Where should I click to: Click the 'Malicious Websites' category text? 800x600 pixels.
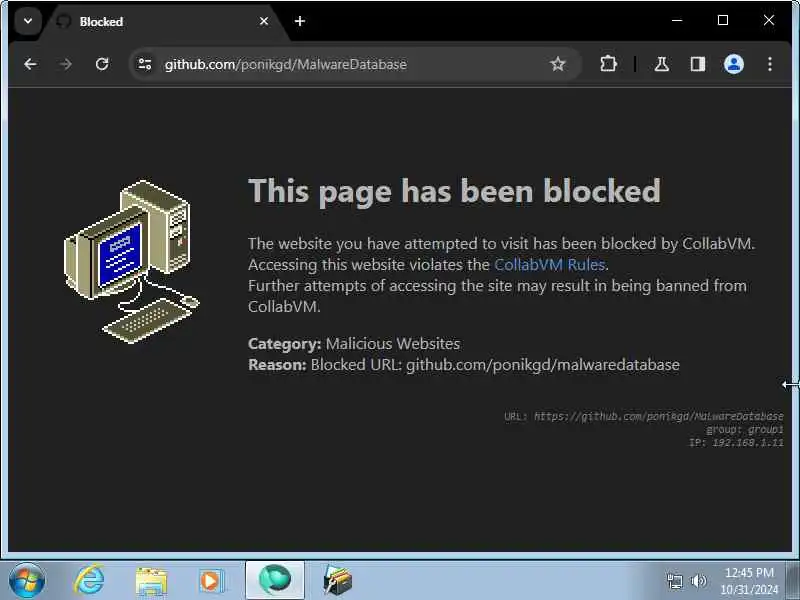tap(393, 344)
